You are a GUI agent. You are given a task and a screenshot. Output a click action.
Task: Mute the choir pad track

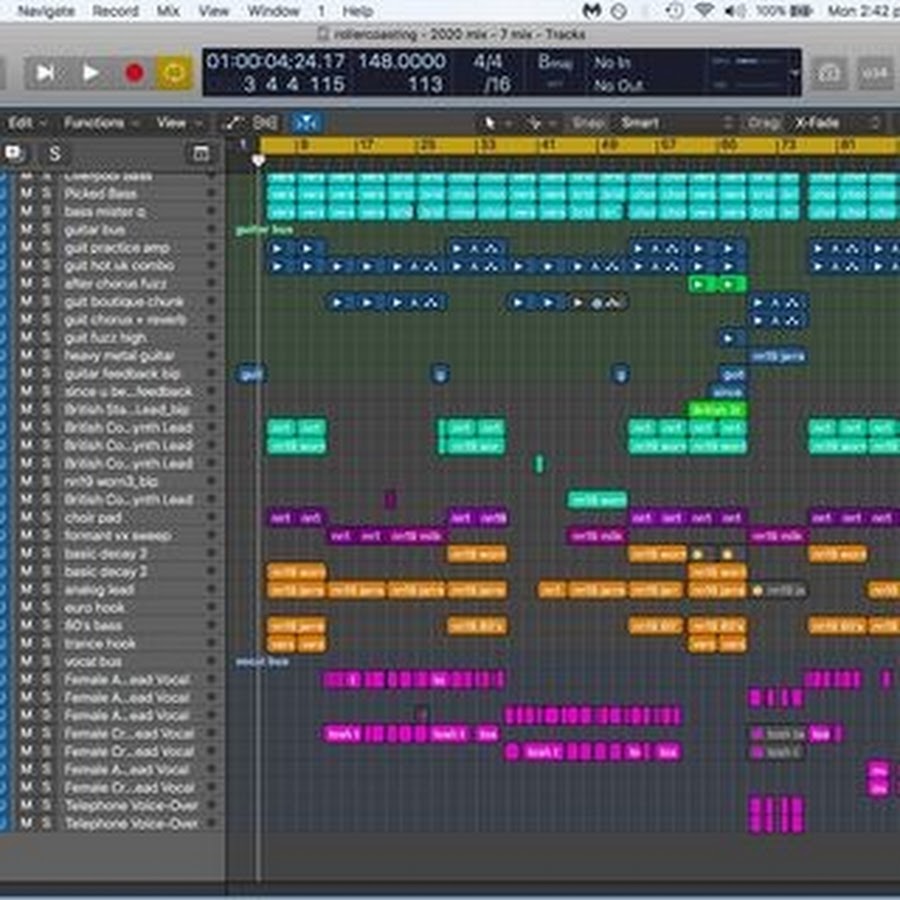pos(27,518)
